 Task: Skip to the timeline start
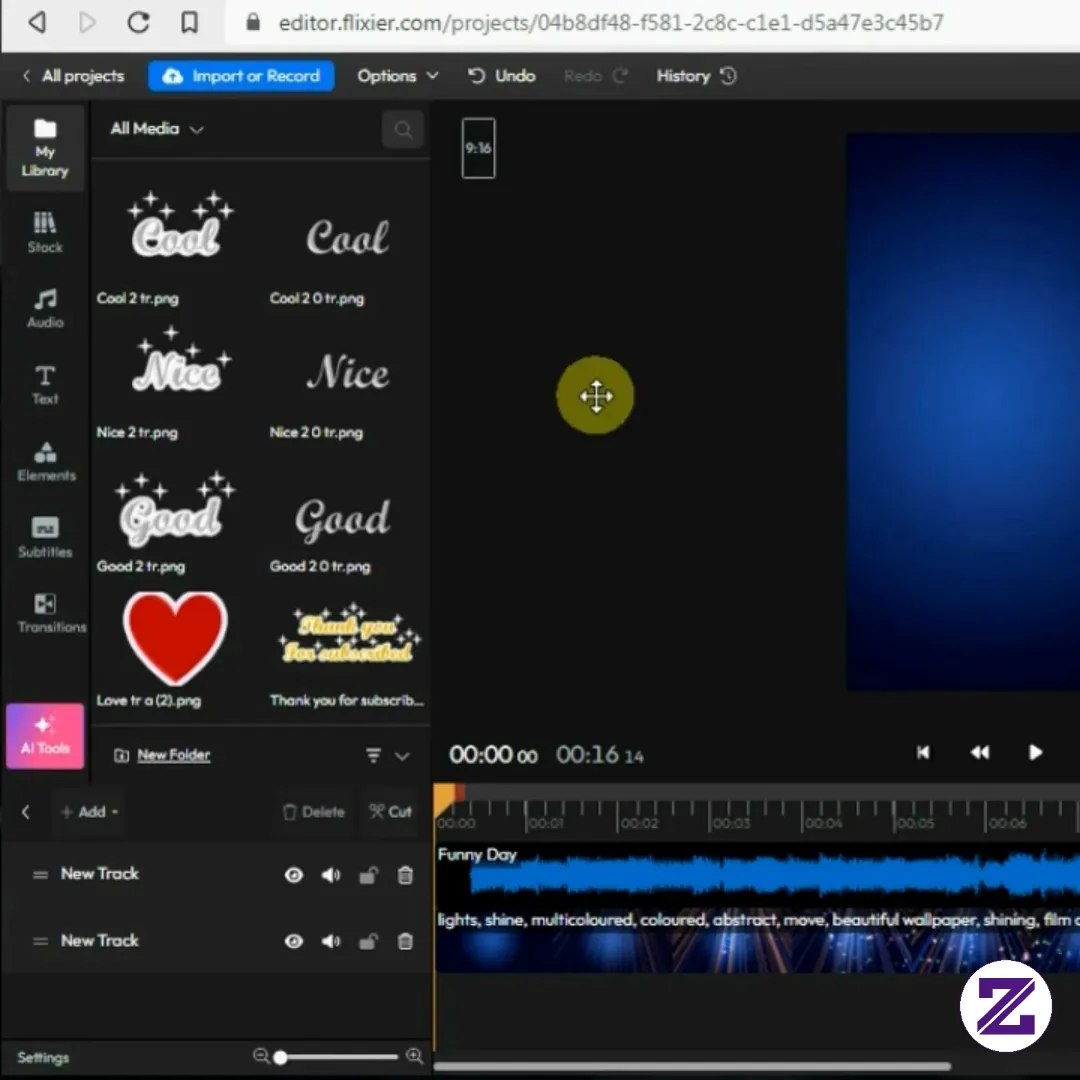click(923, 752)
